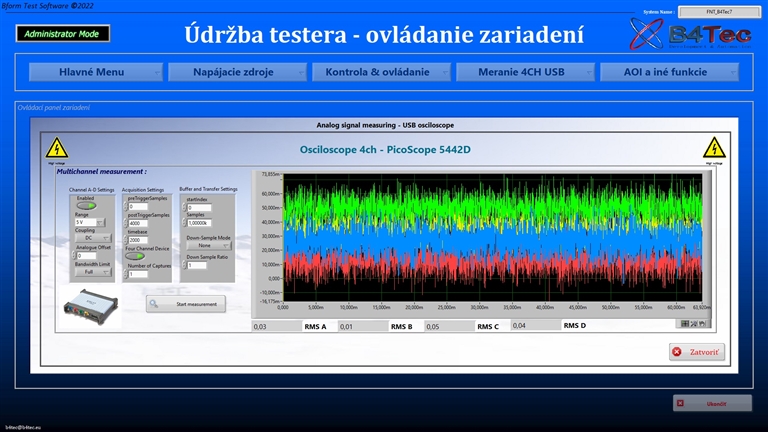768x432 pixels.
Task: Click the Samples stepper arrows
Action: tap(184, 223)
